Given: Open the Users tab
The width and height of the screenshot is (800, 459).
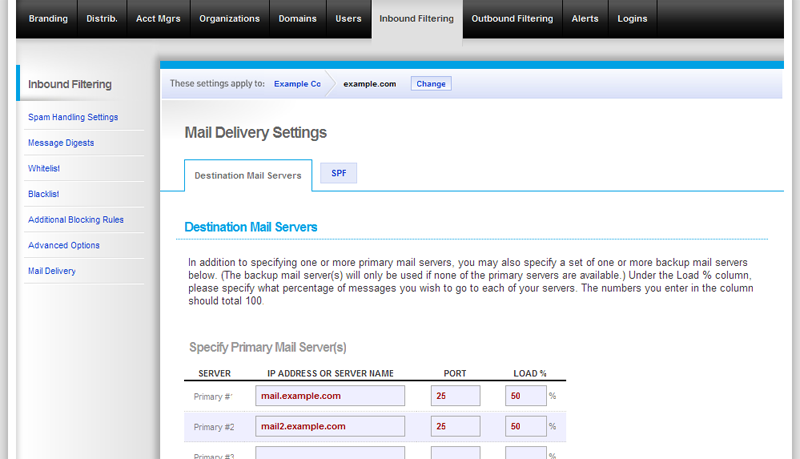Looking at the screenshot, I should [348, 19].
